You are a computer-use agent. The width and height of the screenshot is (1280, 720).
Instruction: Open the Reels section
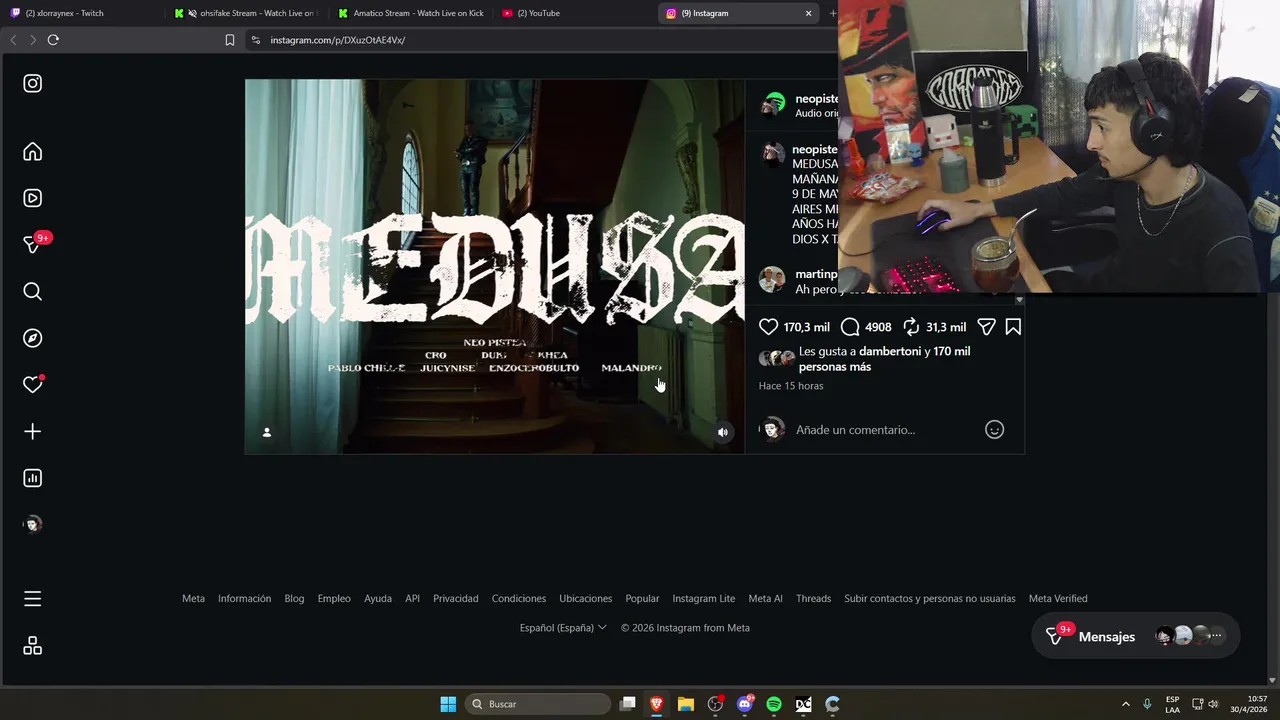click(x=33, y=198)
